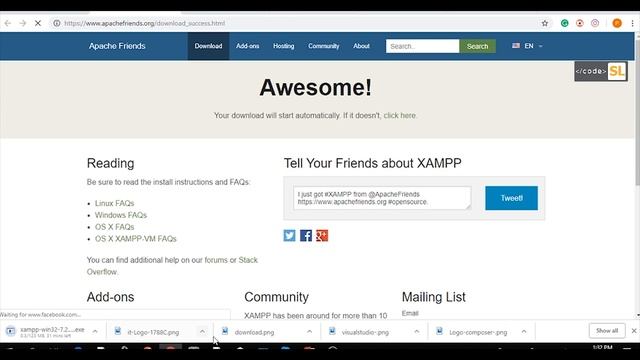640x360 pixels.
Task: Expand download.png options chevron
Action: 309,331
